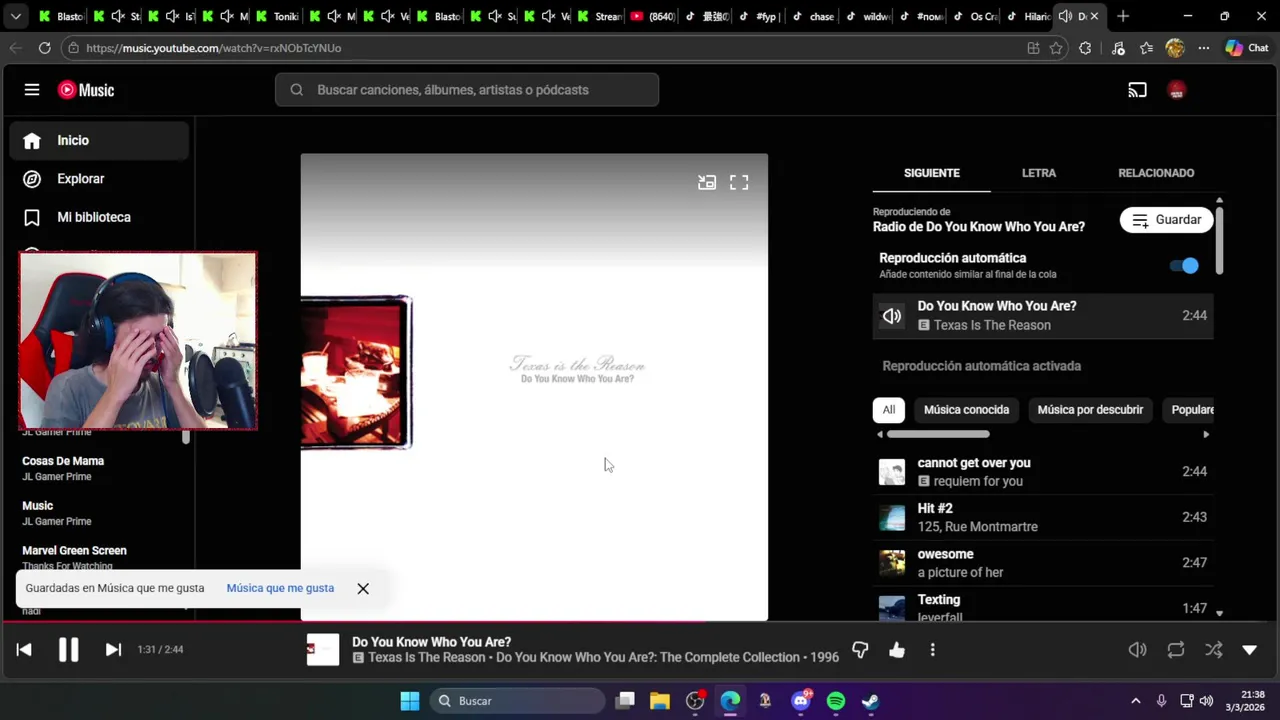Switch to the SIGUIENTE tab

click(x=932, y=173)
